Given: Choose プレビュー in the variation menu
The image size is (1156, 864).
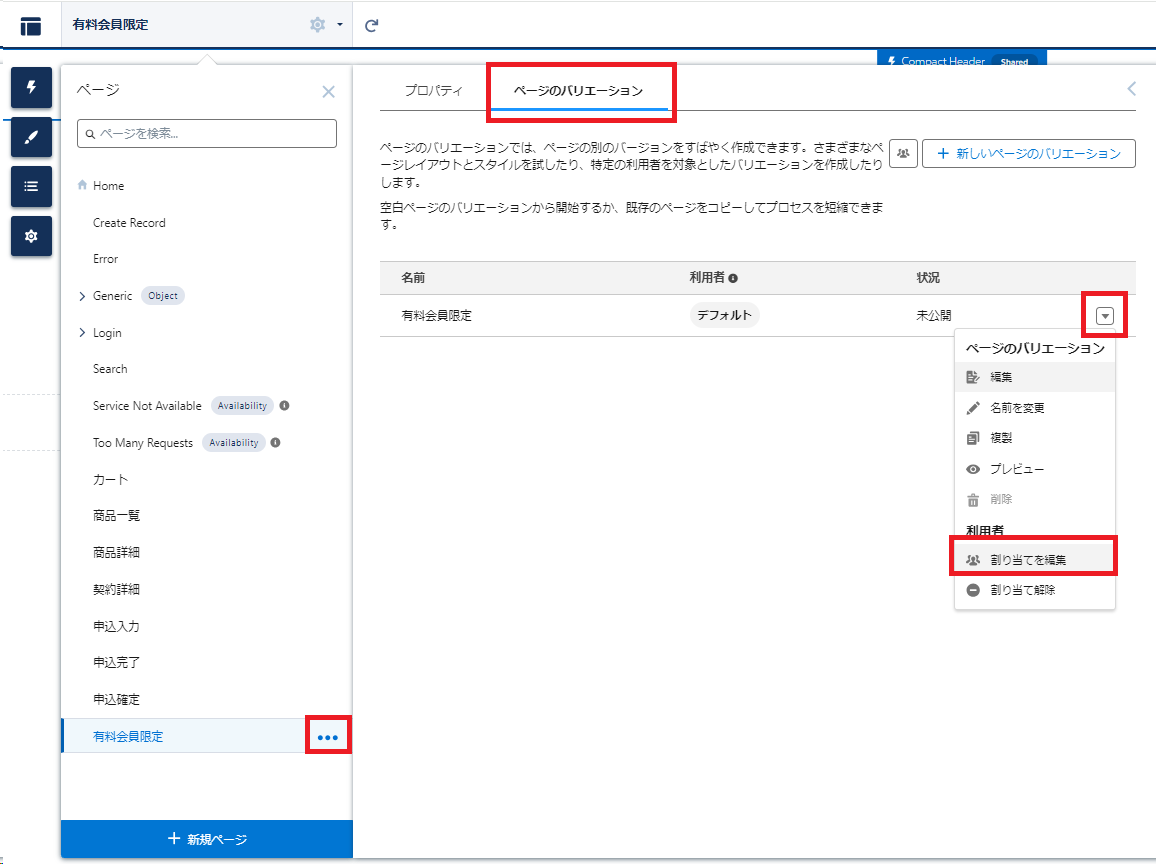Looking at the screenshot, I should tap(1017, 469).
